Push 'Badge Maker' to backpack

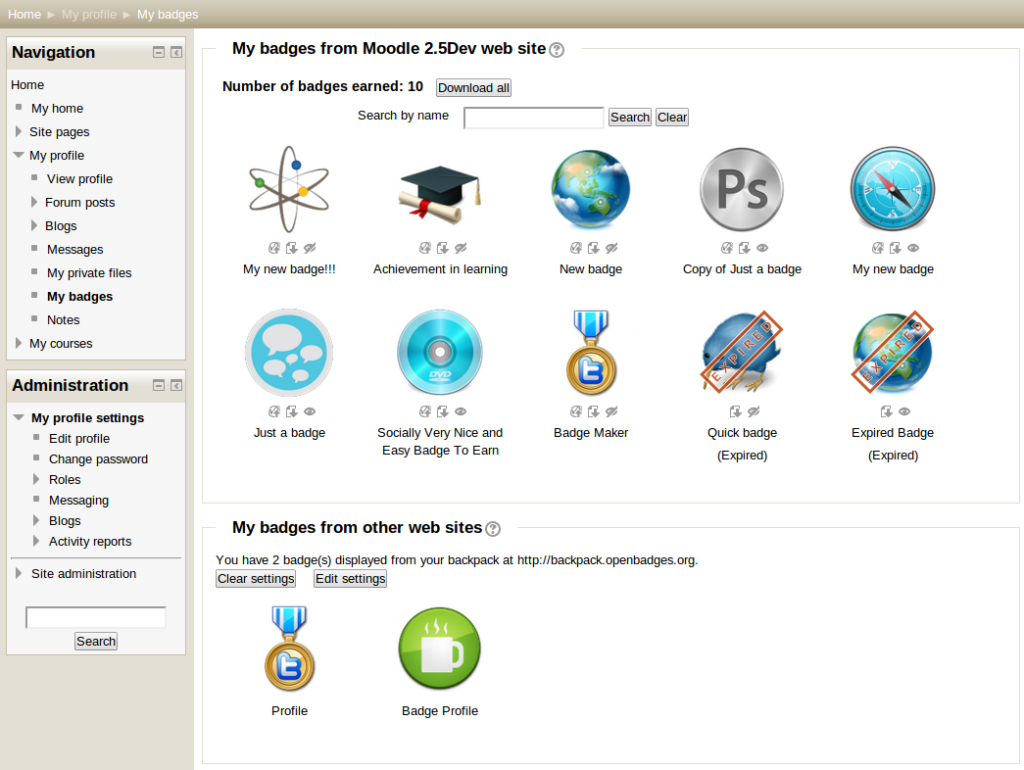point(576,411)
